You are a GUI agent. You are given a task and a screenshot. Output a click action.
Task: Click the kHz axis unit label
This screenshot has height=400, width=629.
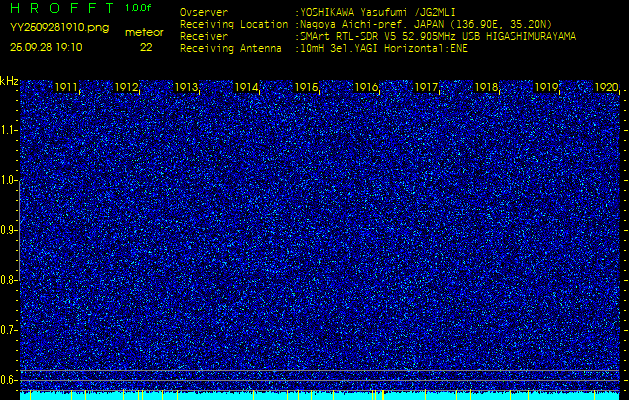click(x=9, y=81)
